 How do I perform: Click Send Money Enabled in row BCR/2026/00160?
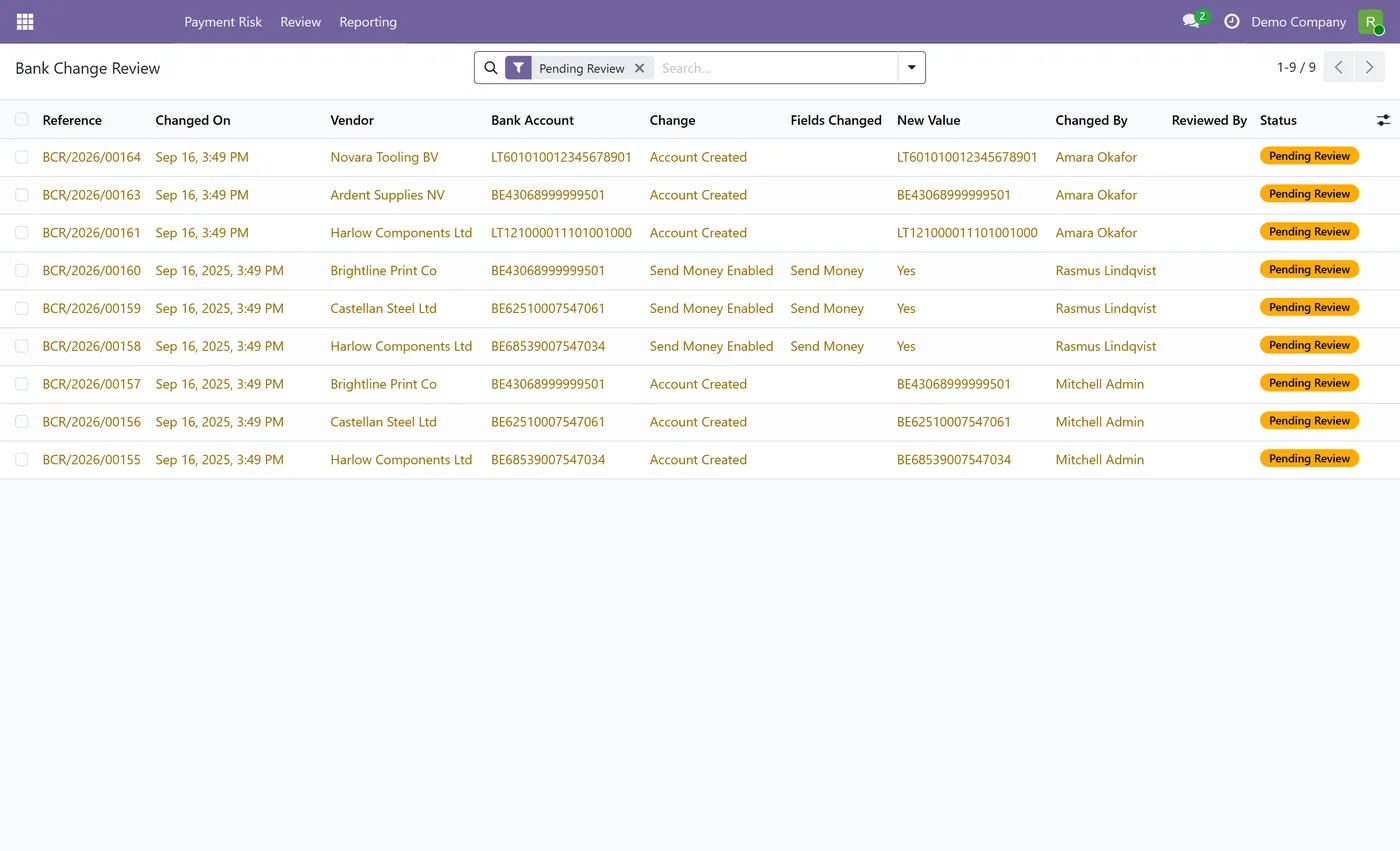tap(711, 271)
